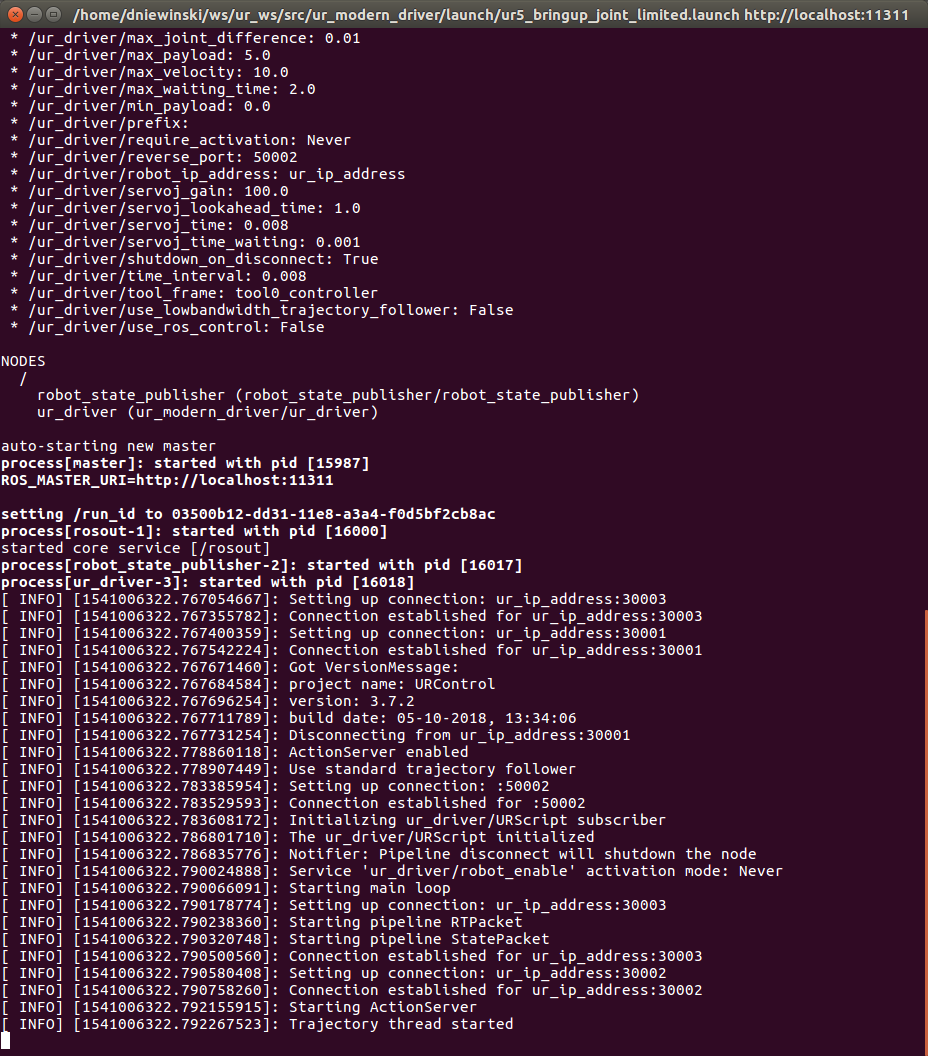Click the blinking cursor block at the prompt
This screenshot has width=928, height=1056.
coord(5,1041)
